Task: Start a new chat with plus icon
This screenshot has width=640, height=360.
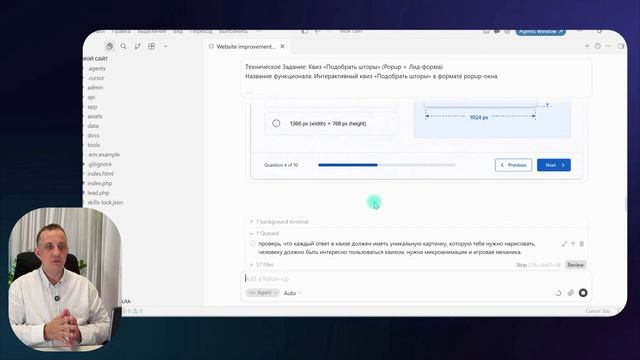Action: [587, 46]
